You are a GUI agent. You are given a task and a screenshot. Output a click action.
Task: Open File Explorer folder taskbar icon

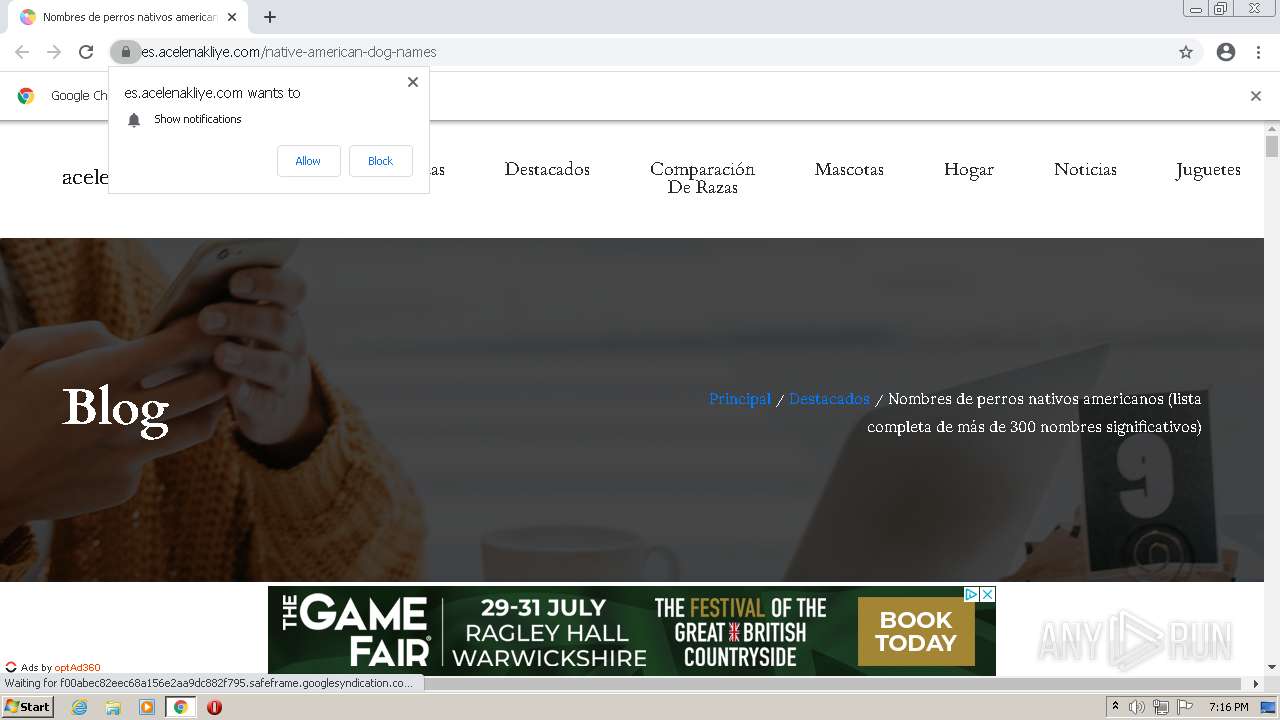[113, 707]
